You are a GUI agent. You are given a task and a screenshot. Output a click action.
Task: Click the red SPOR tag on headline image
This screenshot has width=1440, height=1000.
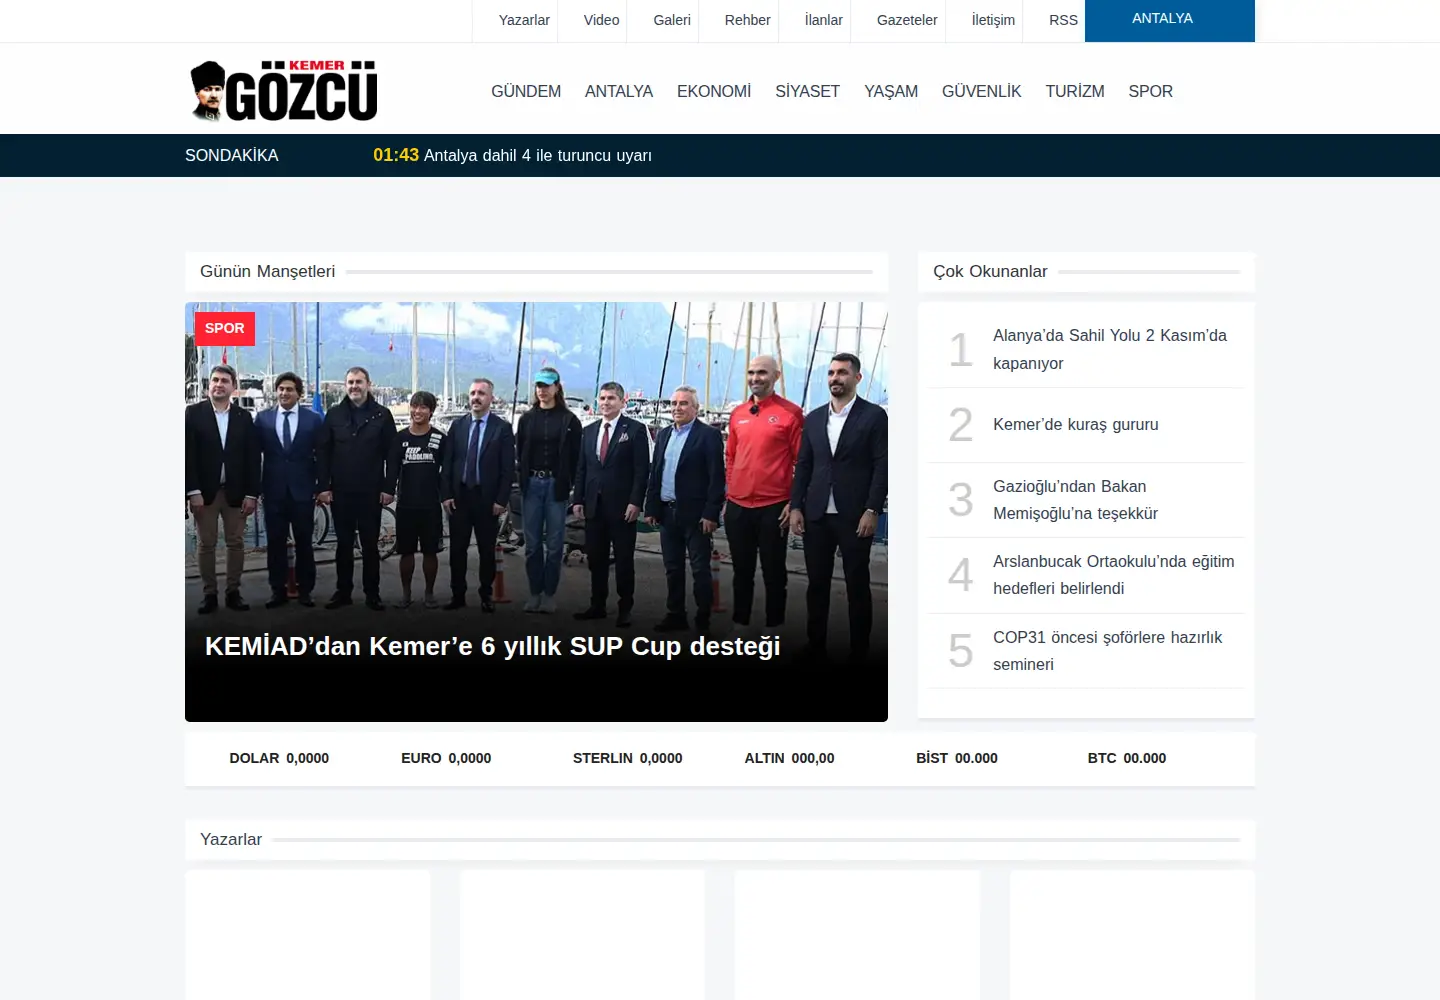tap(225, 328)
